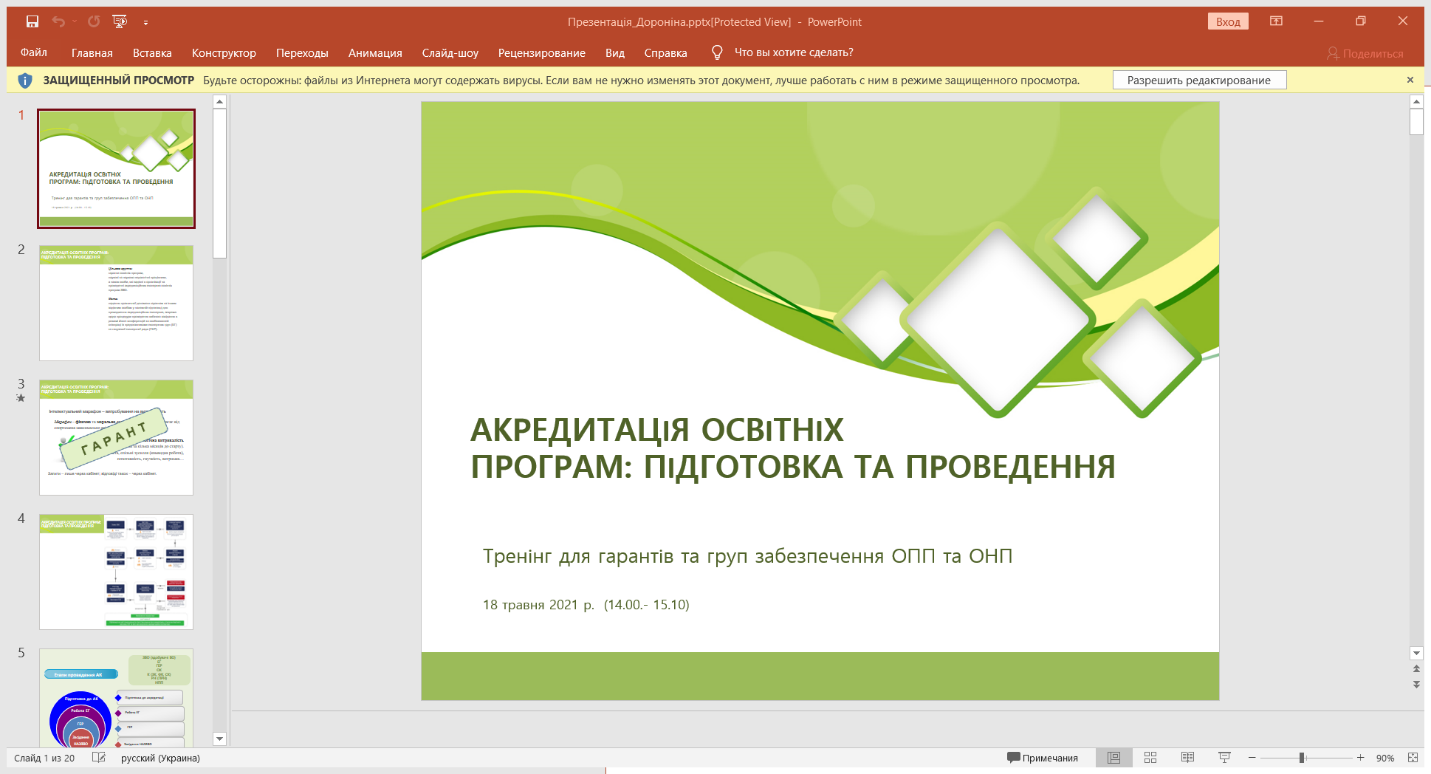Toggle the Ribbon Display Options

coord(1275,20)
